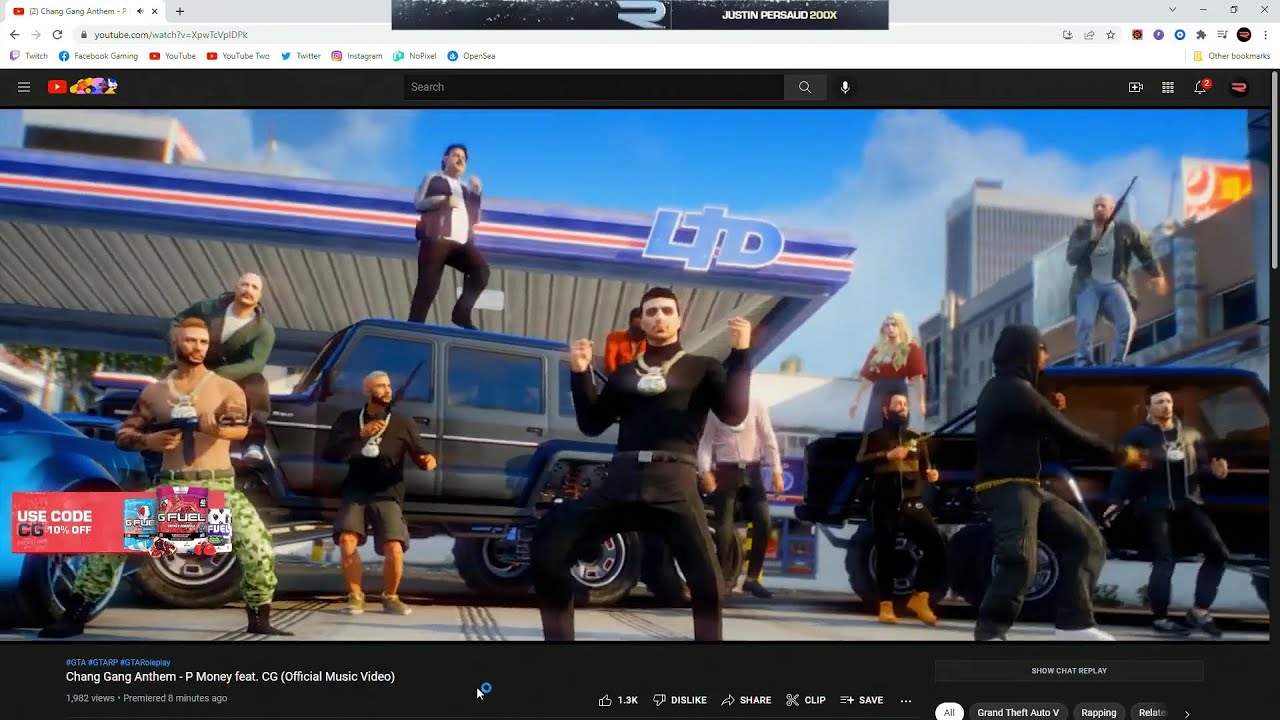The width and height of the screenshot is (1280, 720).
Task: Click the browser address bar URL
Action: coord(171,34)
